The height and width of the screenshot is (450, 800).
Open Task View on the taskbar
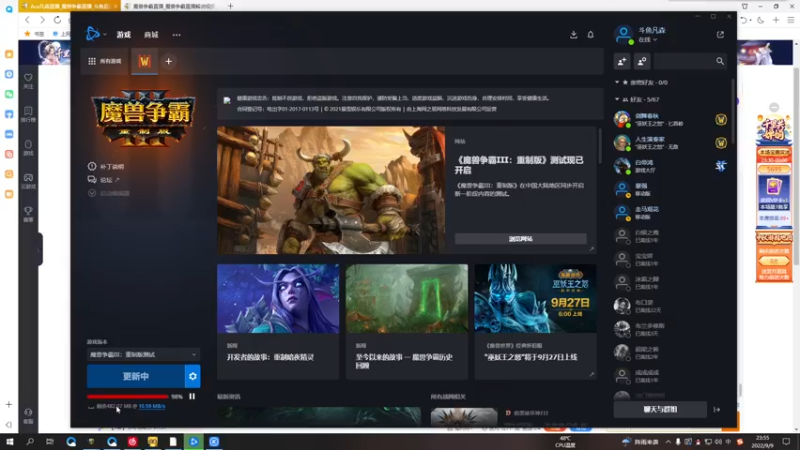[50, 442]
